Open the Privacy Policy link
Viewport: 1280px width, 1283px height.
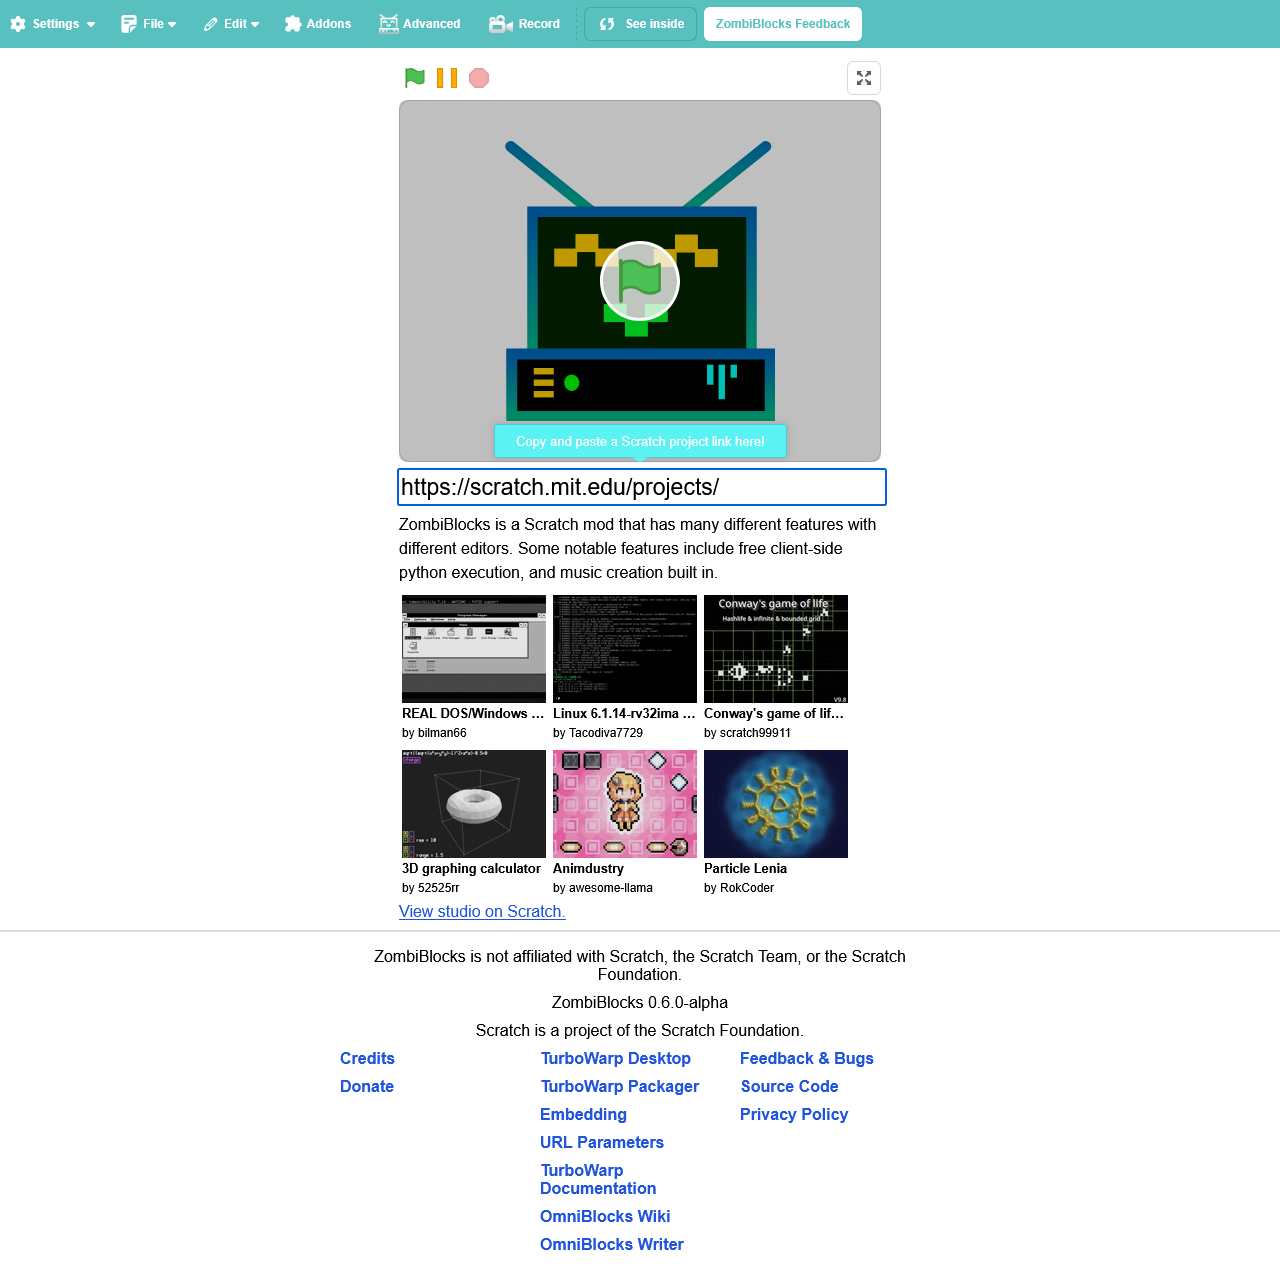pos(794,1115)
